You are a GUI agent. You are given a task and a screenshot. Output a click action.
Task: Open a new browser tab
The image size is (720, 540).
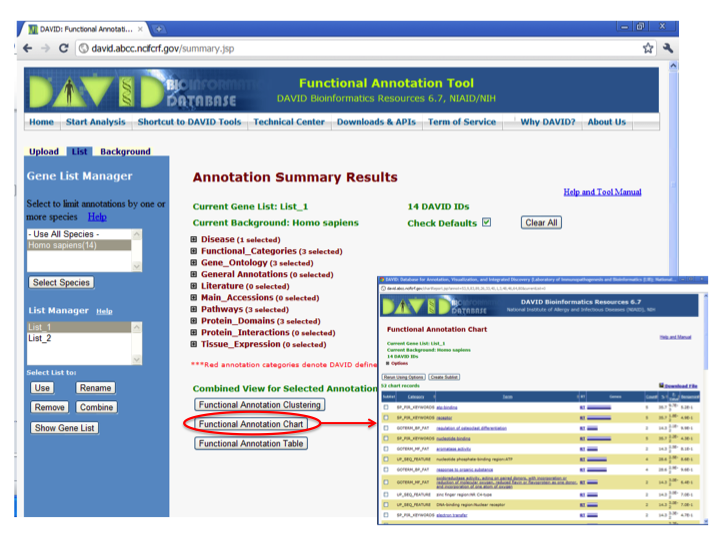coord(160,28)
